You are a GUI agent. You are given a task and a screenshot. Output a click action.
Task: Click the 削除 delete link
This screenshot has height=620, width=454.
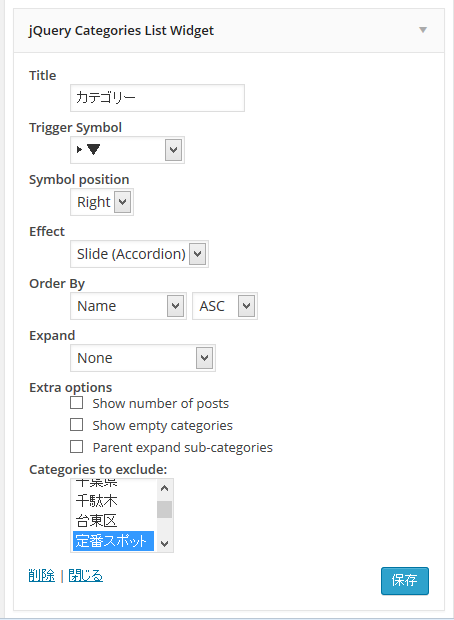pyautogui.click(x=42, y=576)
